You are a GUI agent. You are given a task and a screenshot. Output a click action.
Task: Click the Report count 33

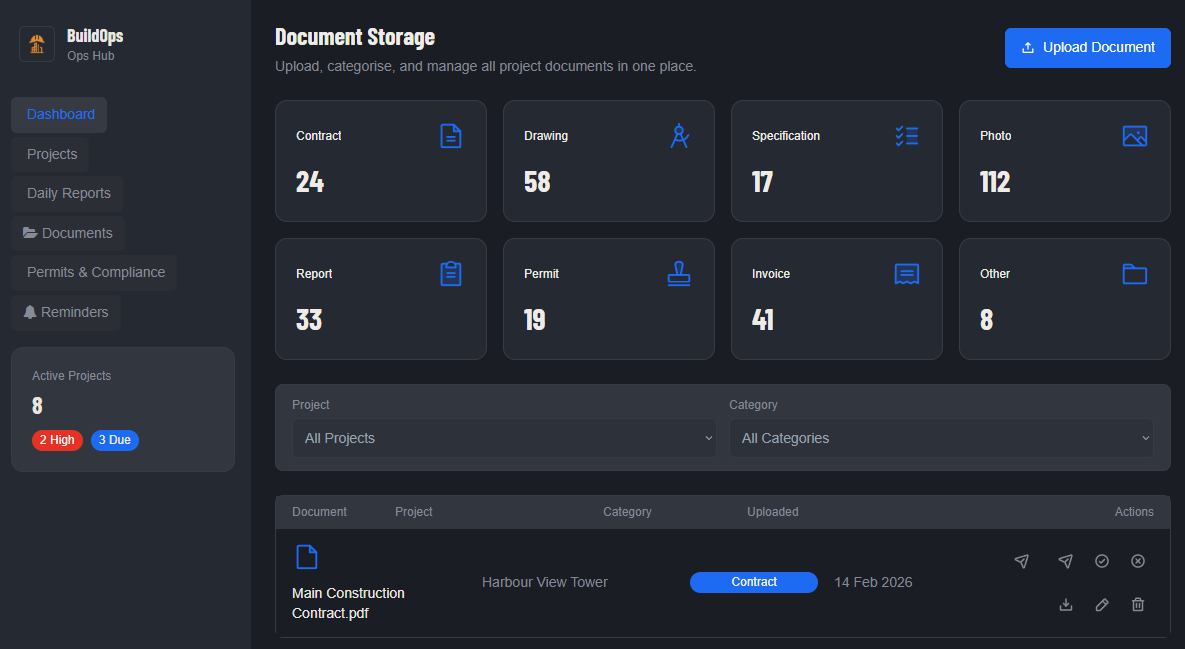(309, 320)
